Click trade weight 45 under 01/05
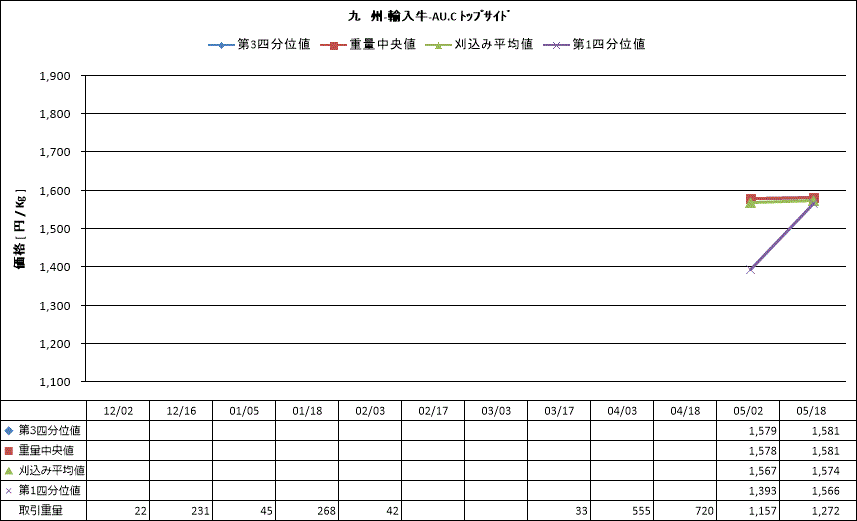Screen dimensions: 857x521 pyautogui.click(x=266, y=511)
